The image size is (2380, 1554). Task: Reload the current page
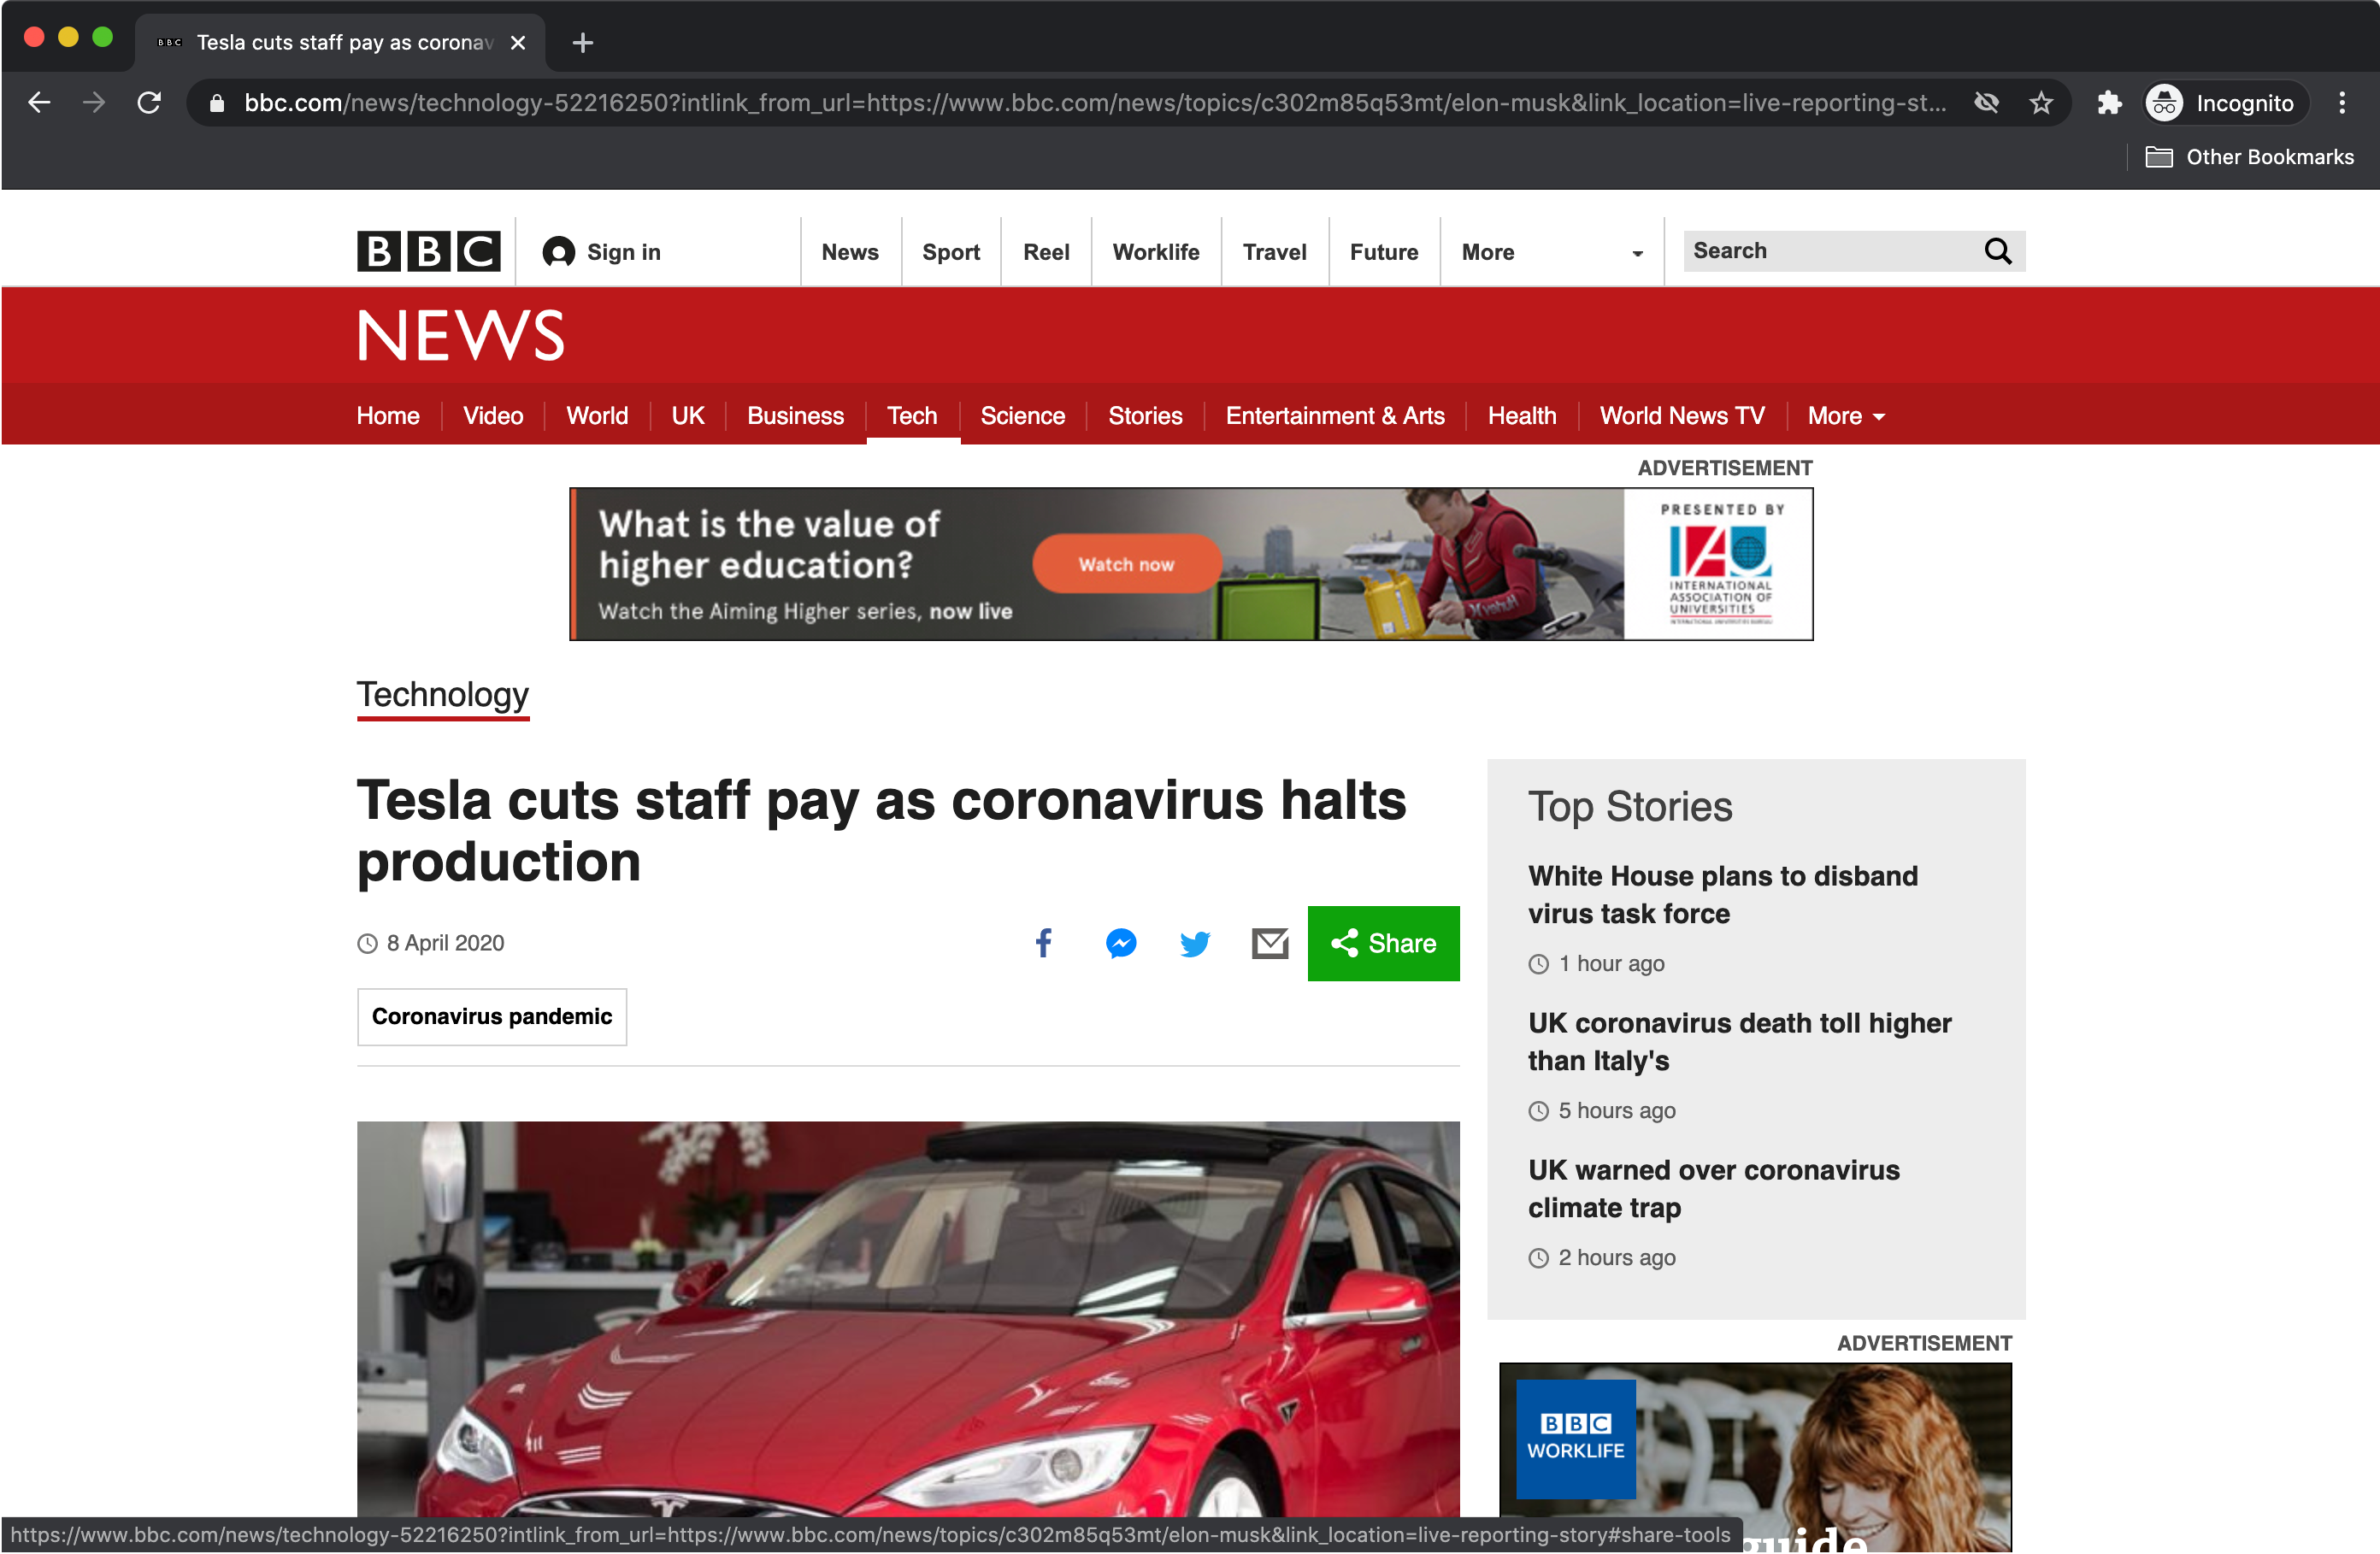point(149,102)
